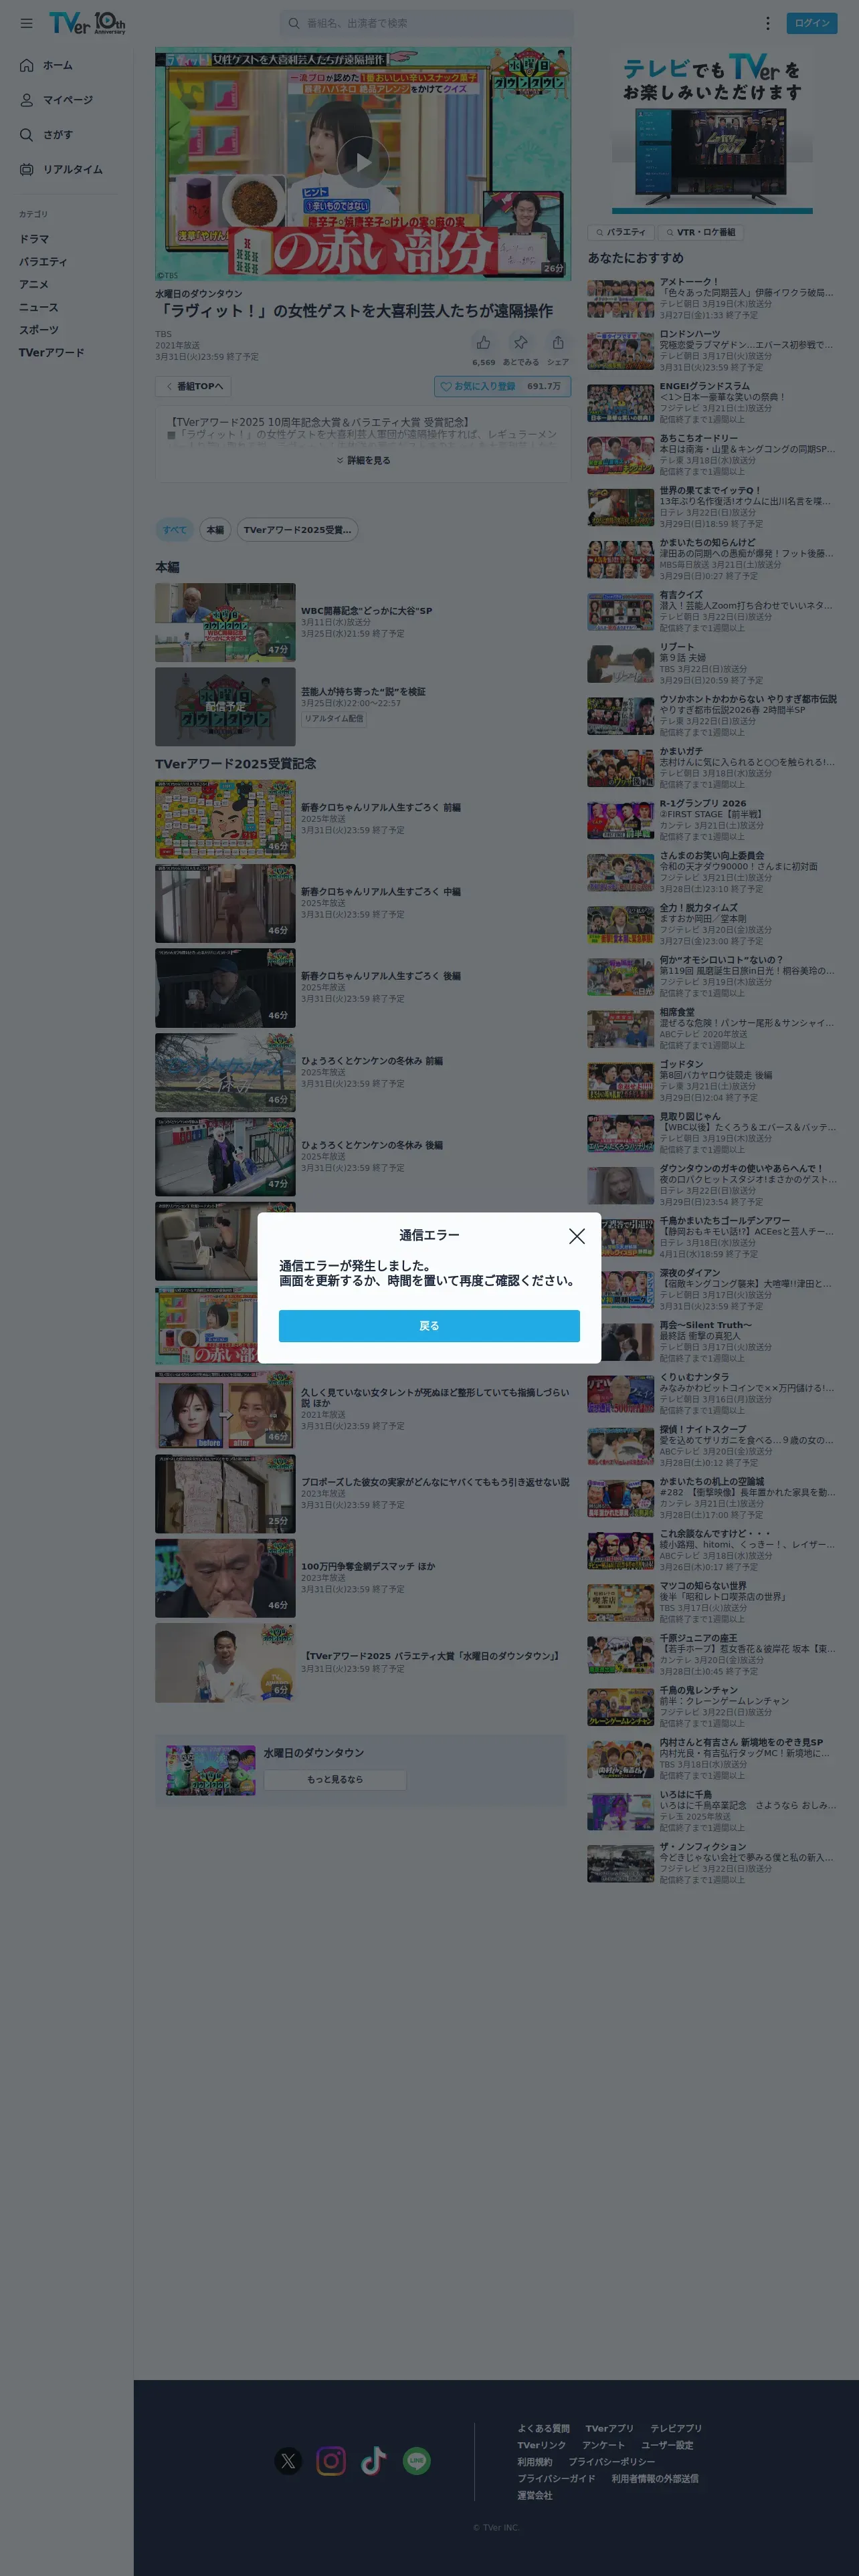
Task: Open よくある質問 footer link
Action: point(543,2428)
